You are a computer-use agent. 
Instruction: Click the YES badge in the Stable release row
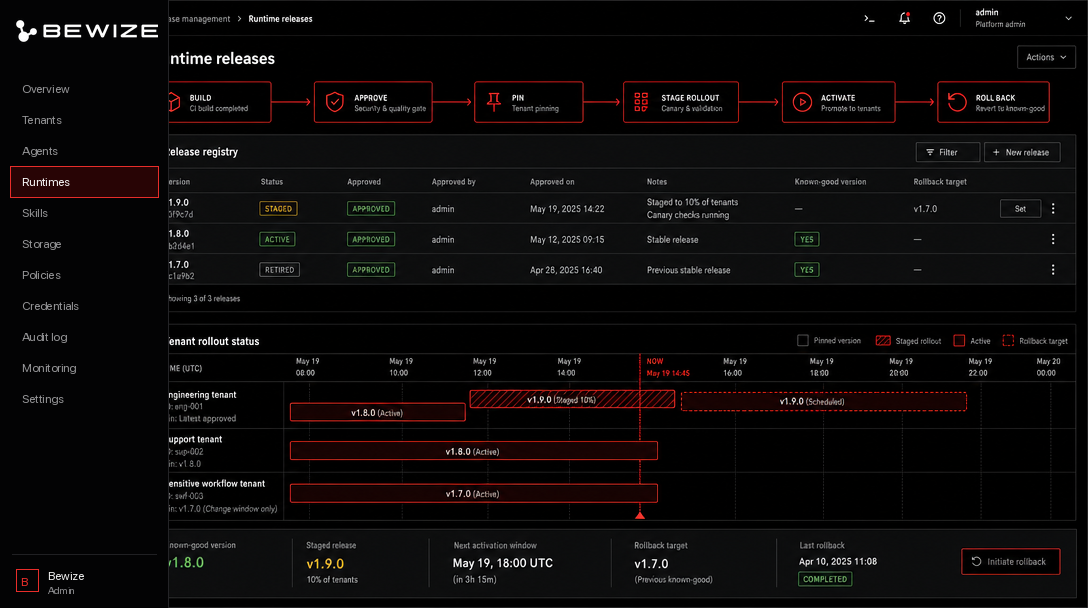click(x=806, y=239)
